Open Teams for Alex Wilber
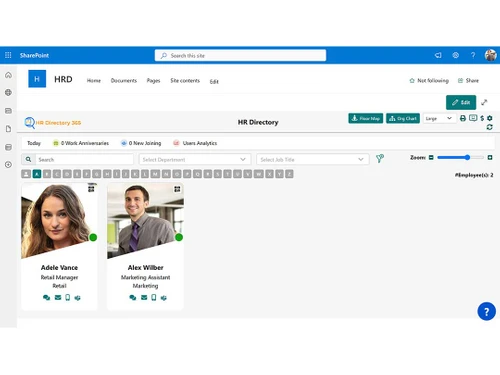The width and height of the screenshot is (500, 375). [x=163, y=298]
